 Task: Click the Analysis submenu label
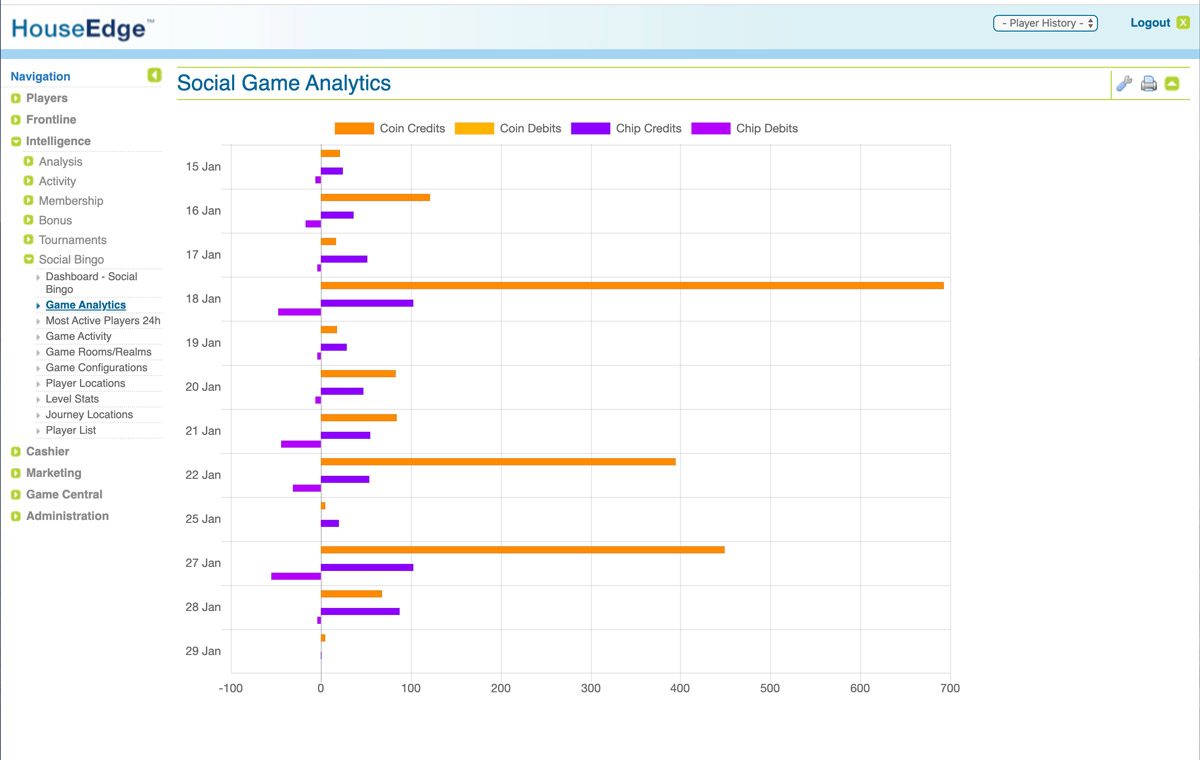coord(61,161)
